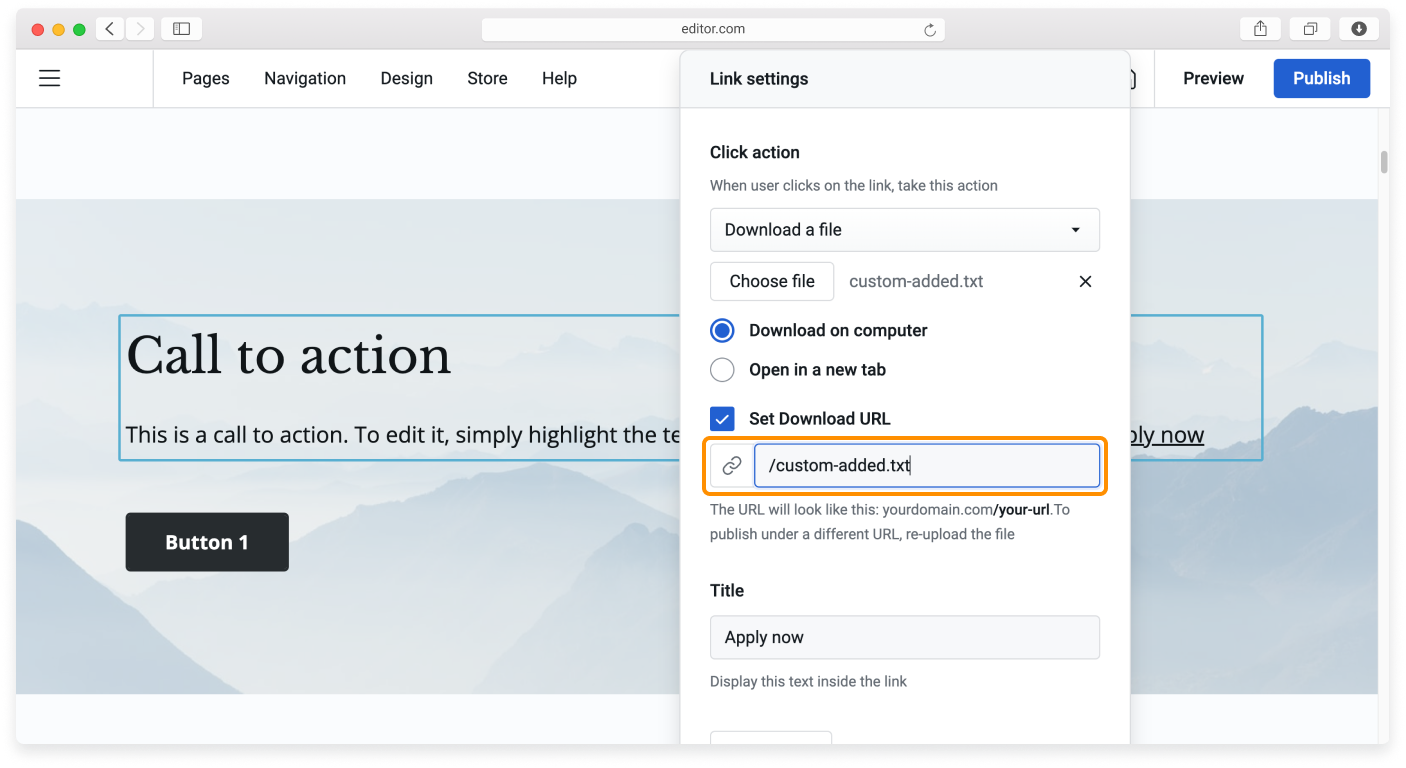The width and height of the screenshot is (1406, 768).
Task: Click the Choose file button
Action: coord(772,281)
